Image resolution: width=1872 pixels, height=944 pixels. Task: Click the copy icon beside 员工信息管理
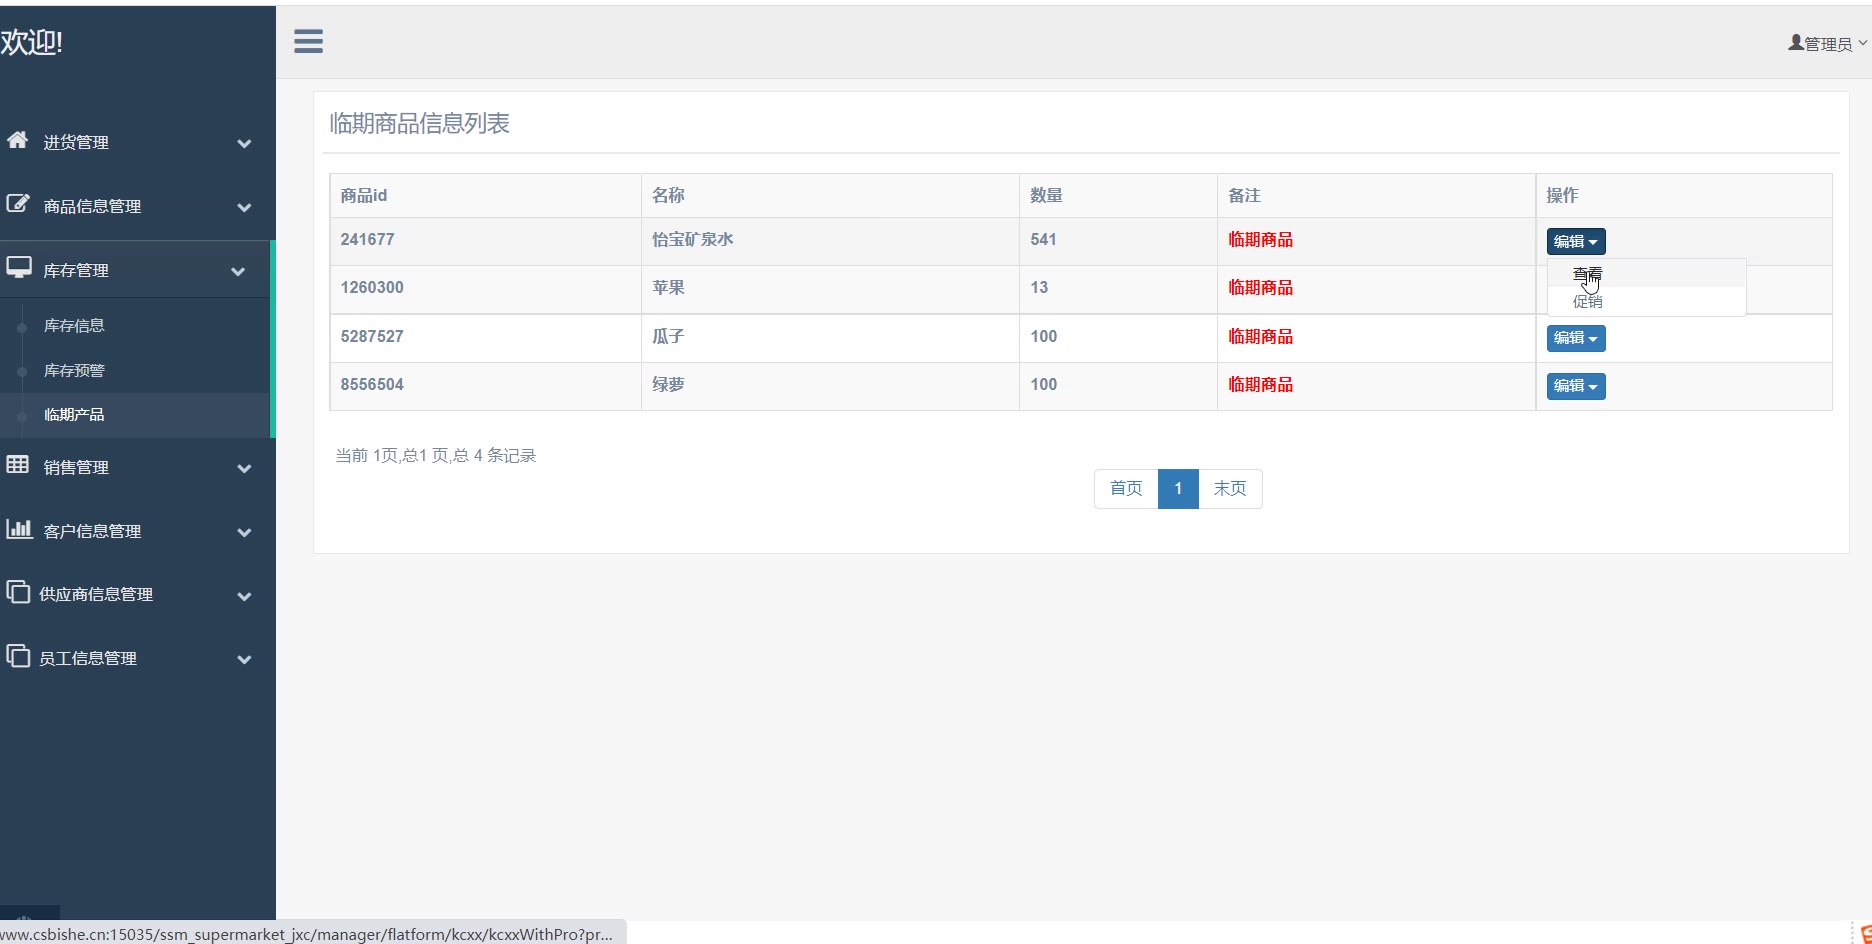17,656
